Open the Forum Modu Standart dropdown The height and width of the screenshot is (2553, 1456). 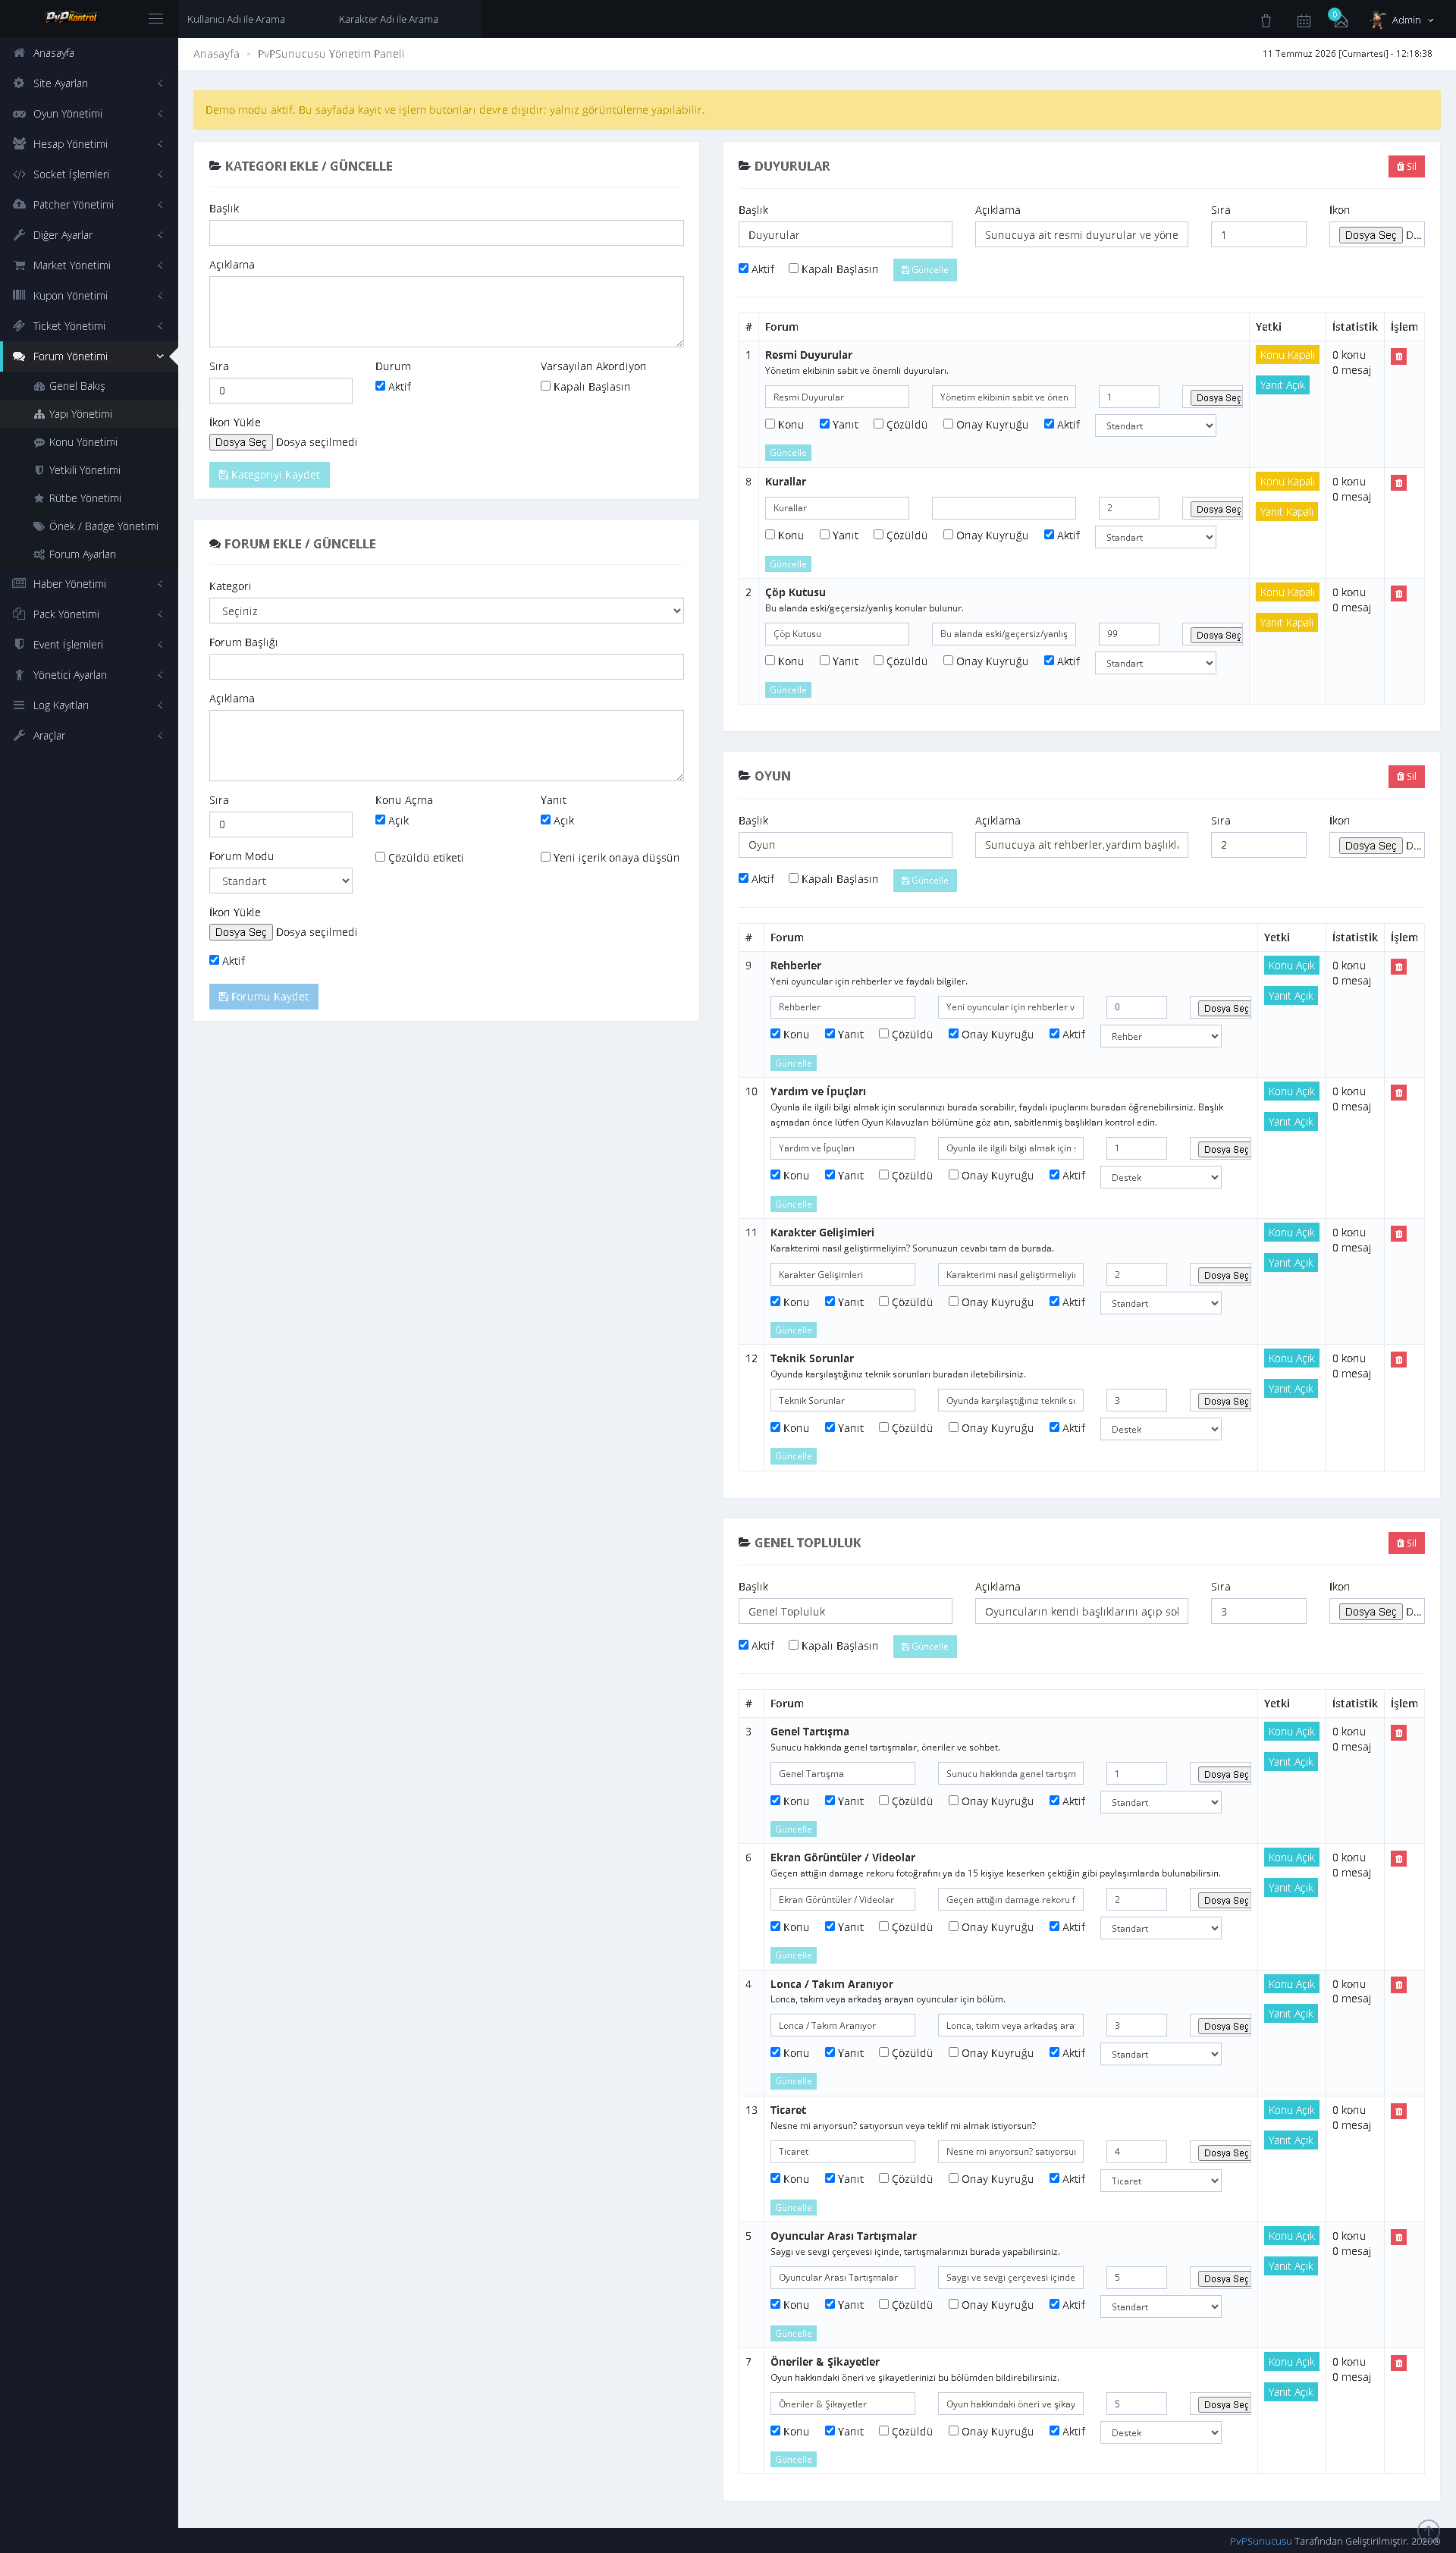click(281, 881)
